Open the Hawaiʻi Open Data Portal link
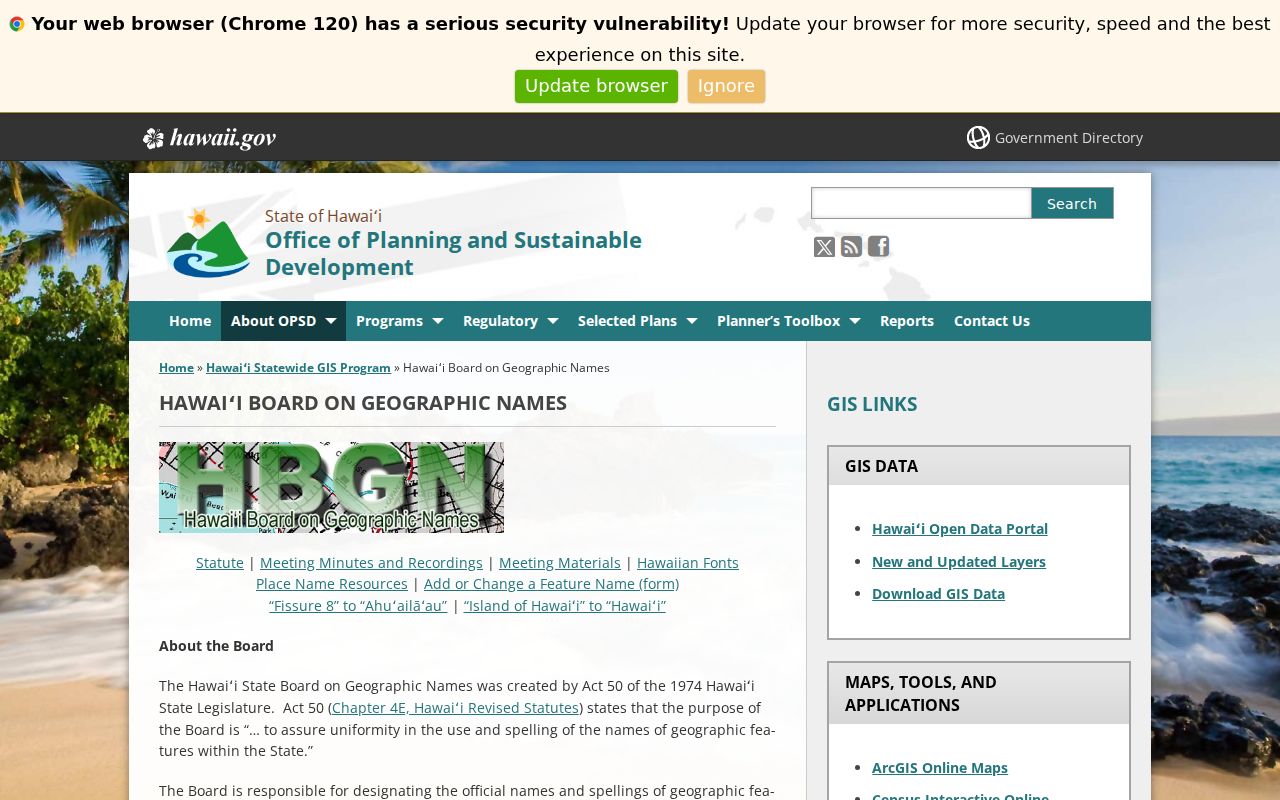 (x=960, y=529)
